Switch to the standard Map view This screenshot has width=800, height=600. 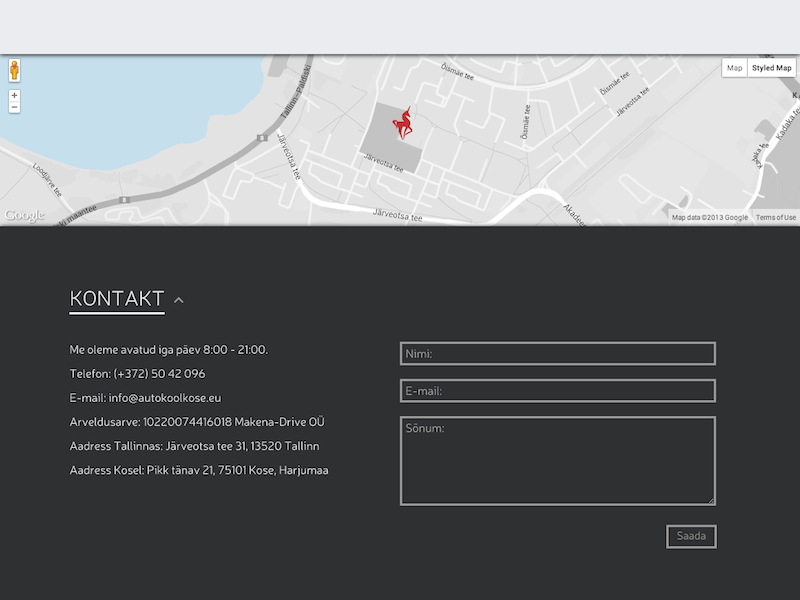(x=734, y=67)
